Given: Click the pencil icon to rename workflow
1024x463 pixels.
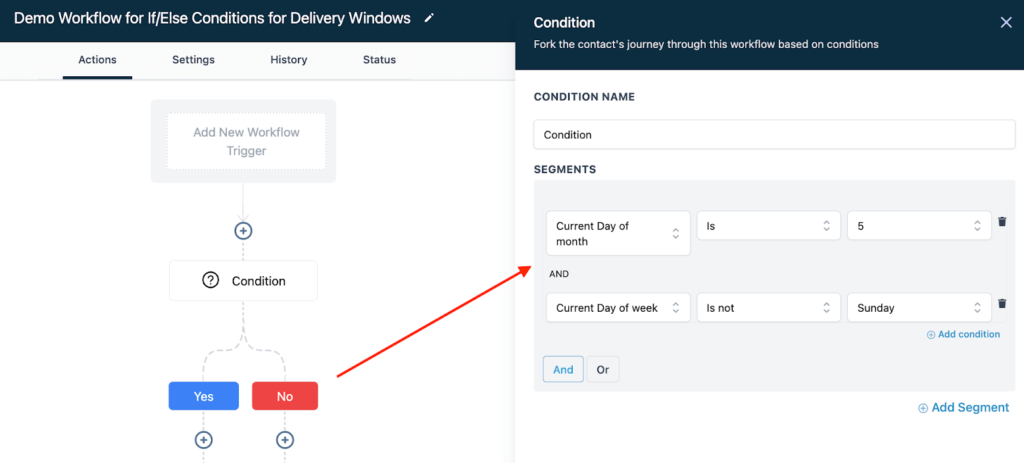Looking at the screenshot, I should 429,18.
